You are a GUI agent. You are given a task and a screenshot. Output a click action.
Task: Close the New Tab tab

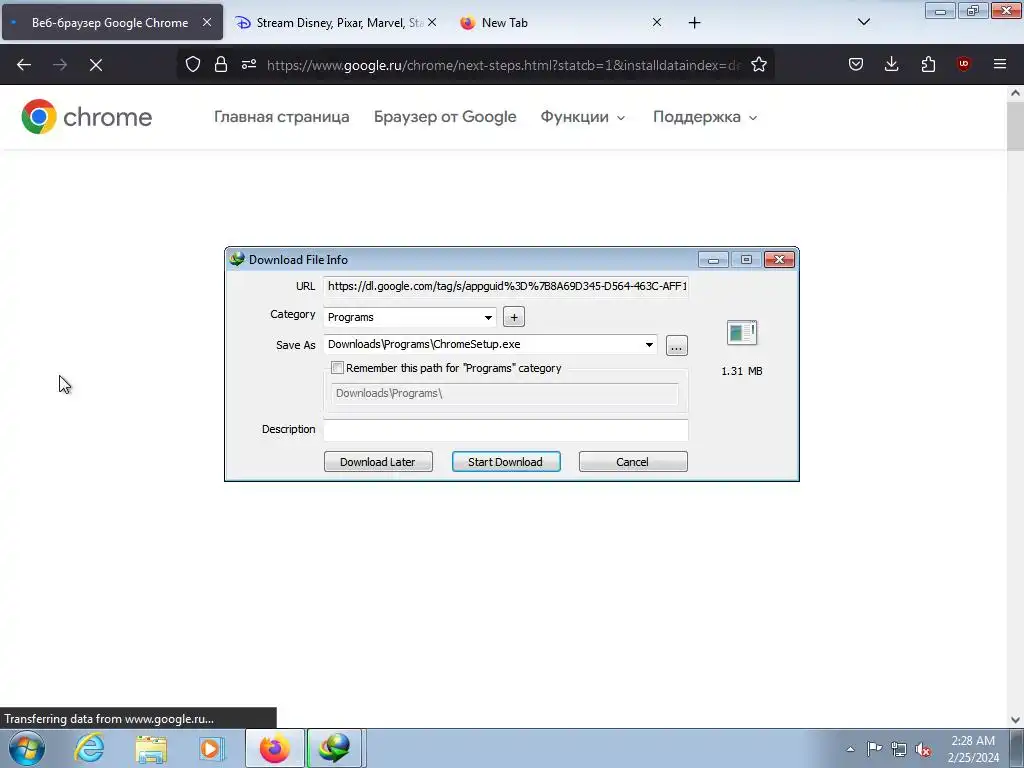pos(657,22)
